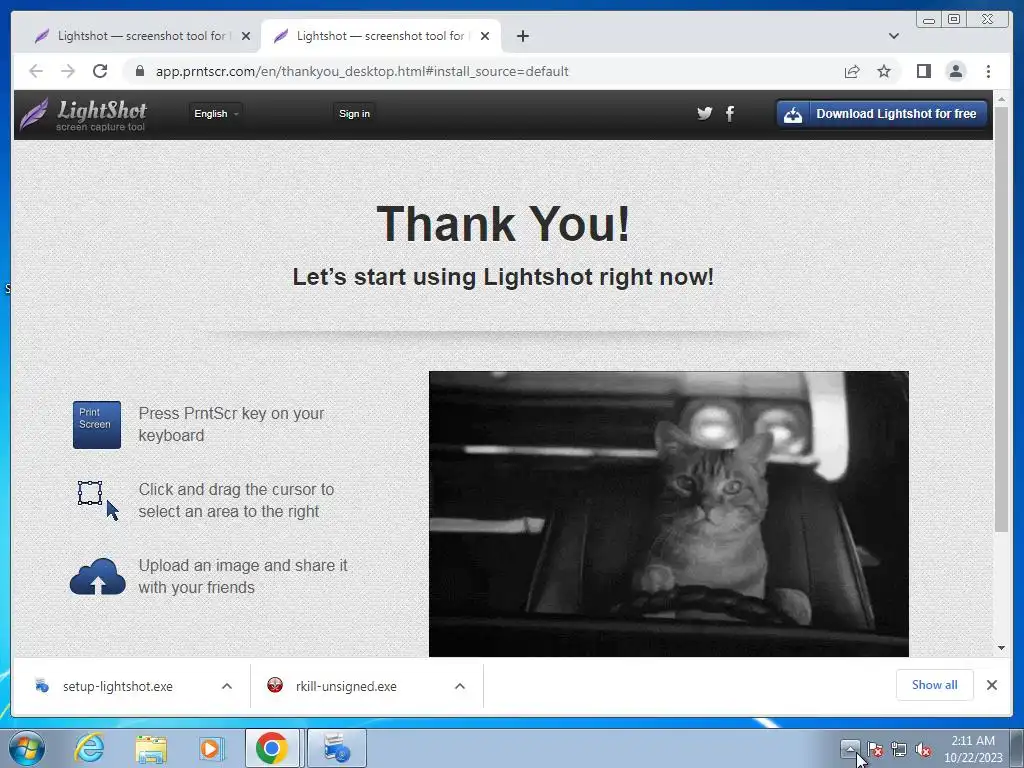Open Windows Media Player from taskbar
This screenshot has width=1024, height=768.
pos(211,748)
